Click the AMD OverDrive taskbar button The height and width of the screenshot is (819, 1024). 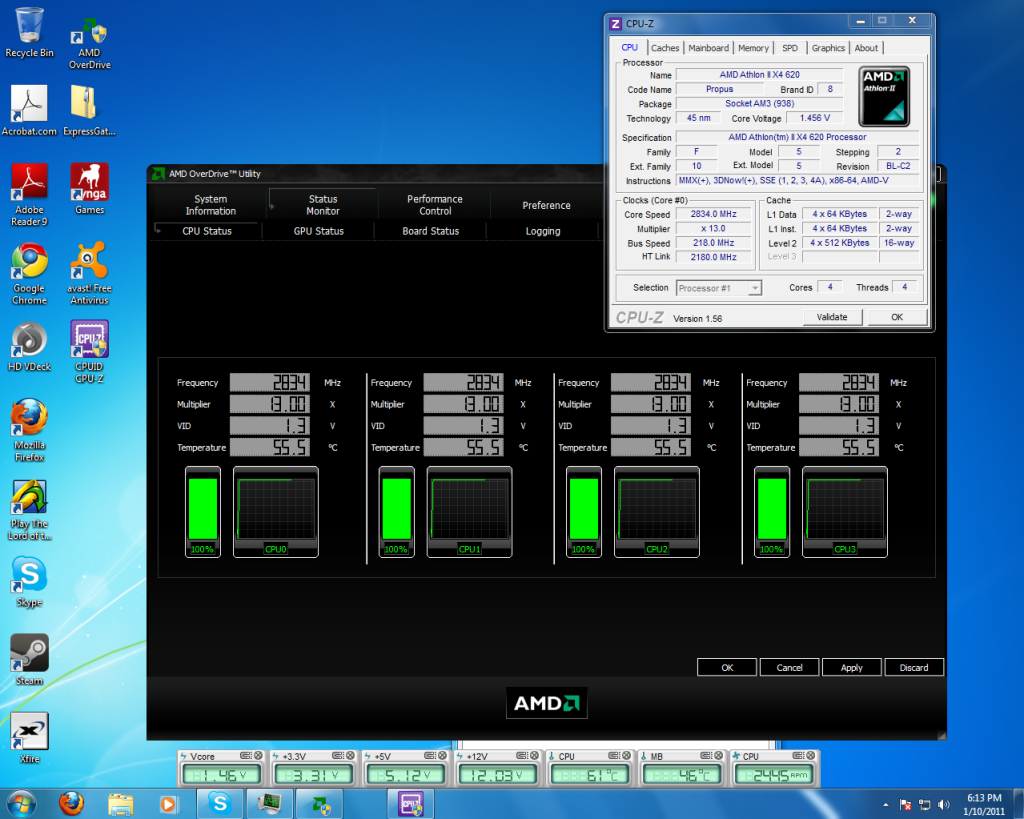point(321,804)
